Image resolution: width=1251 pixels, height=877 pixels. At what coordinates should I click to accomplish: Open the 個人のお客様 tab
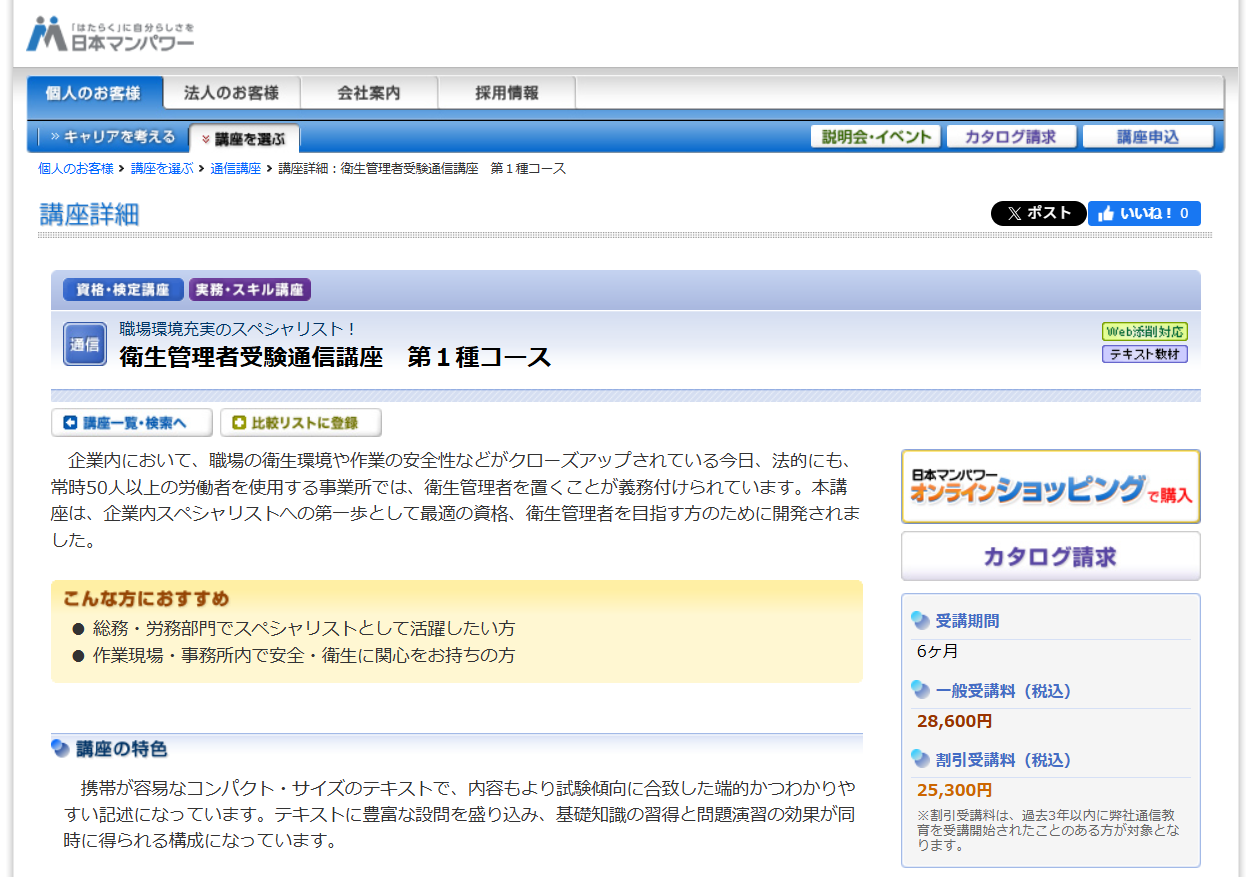point(94,93)
